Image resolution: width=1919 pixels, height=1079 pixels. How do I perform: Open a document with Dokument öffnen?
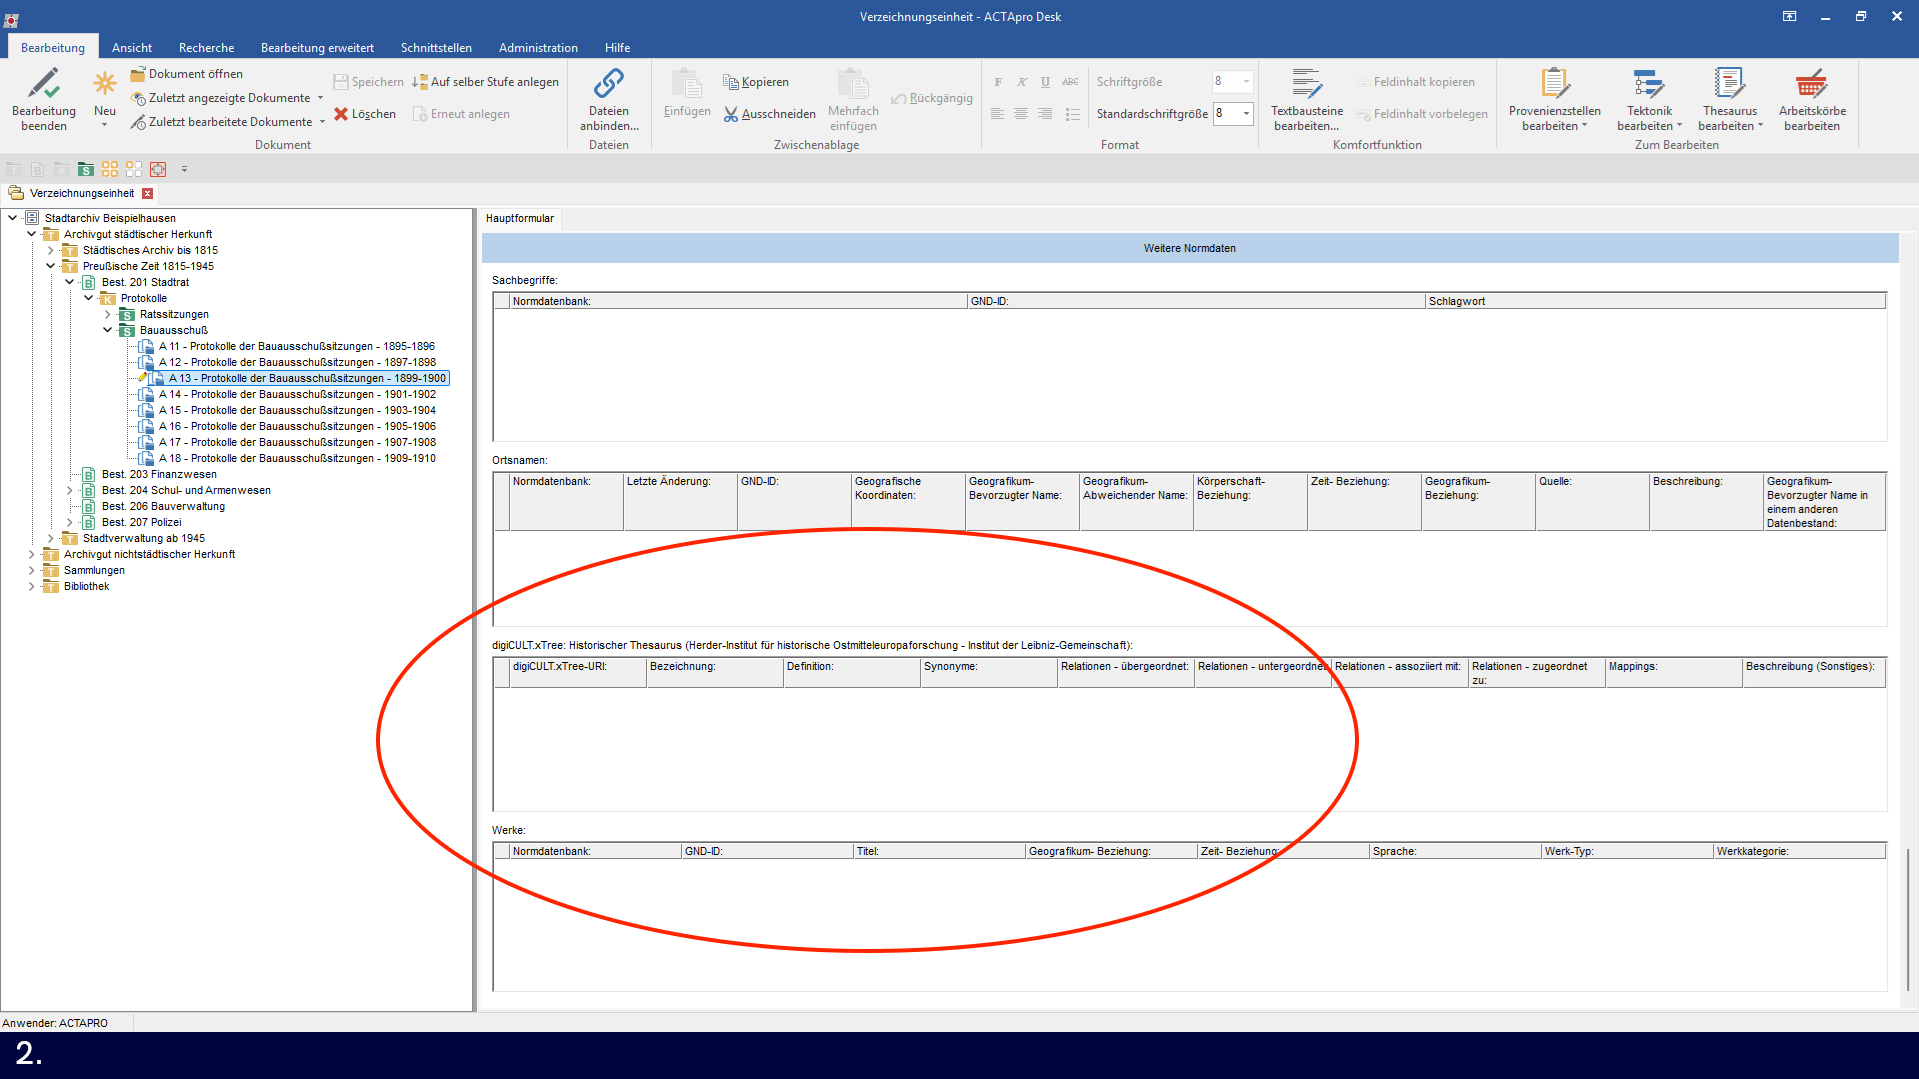point(187,74)
